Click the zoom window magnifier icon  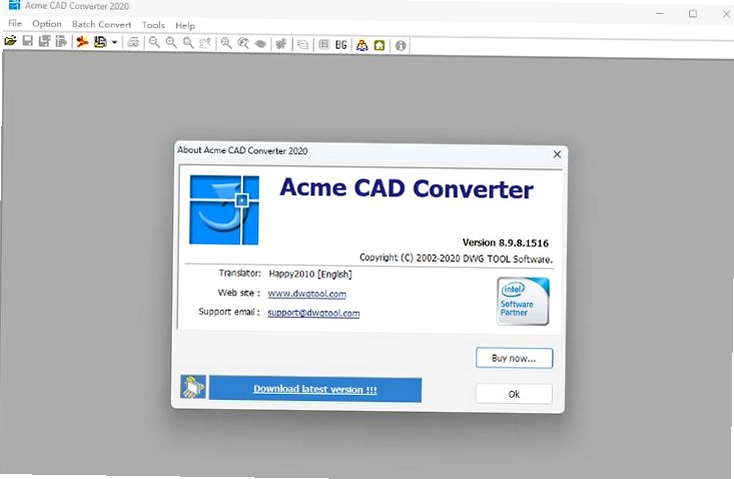point(226,44)
